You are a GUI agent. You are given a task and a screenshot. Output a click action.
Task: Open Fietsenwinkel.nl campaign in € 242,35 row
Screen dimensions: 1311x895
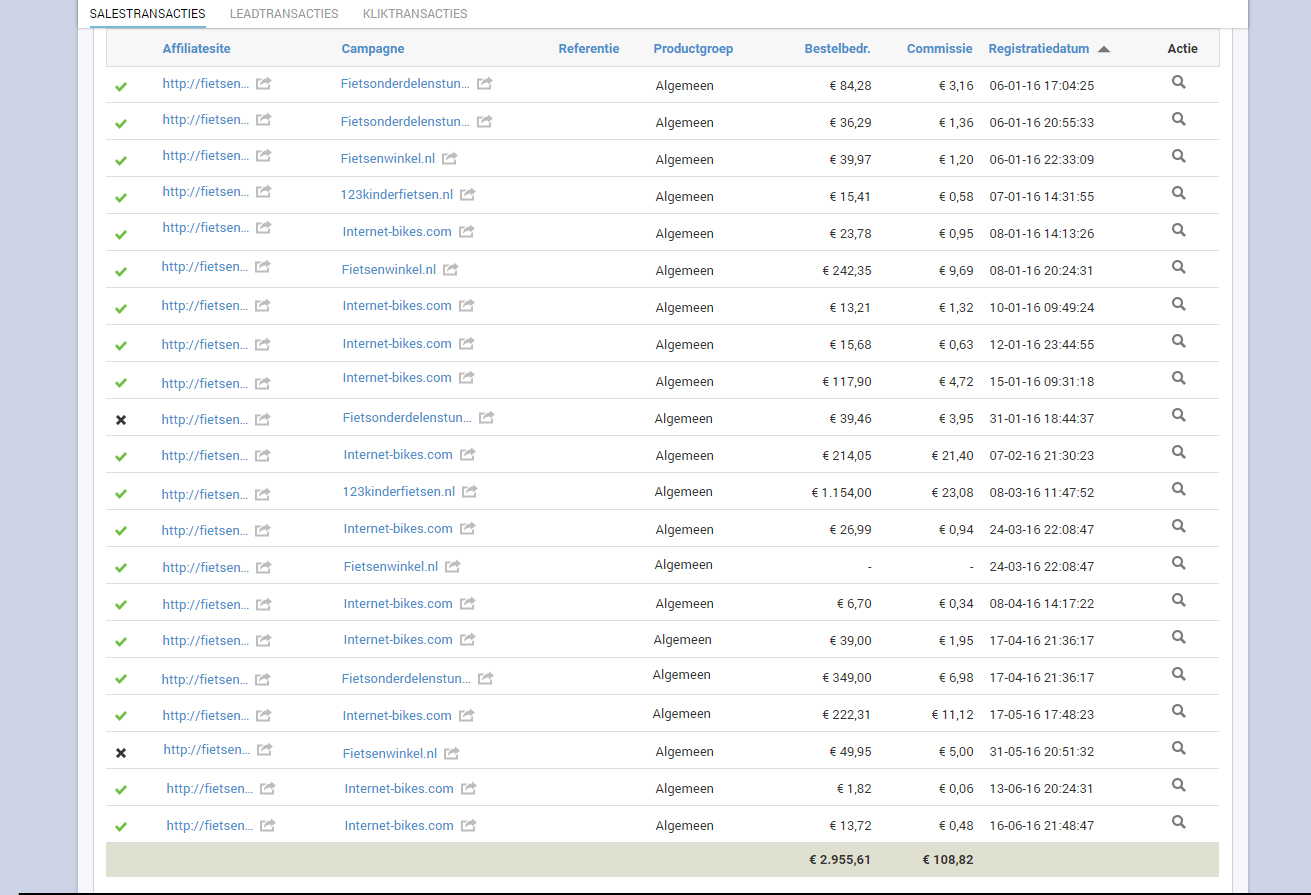389,269
